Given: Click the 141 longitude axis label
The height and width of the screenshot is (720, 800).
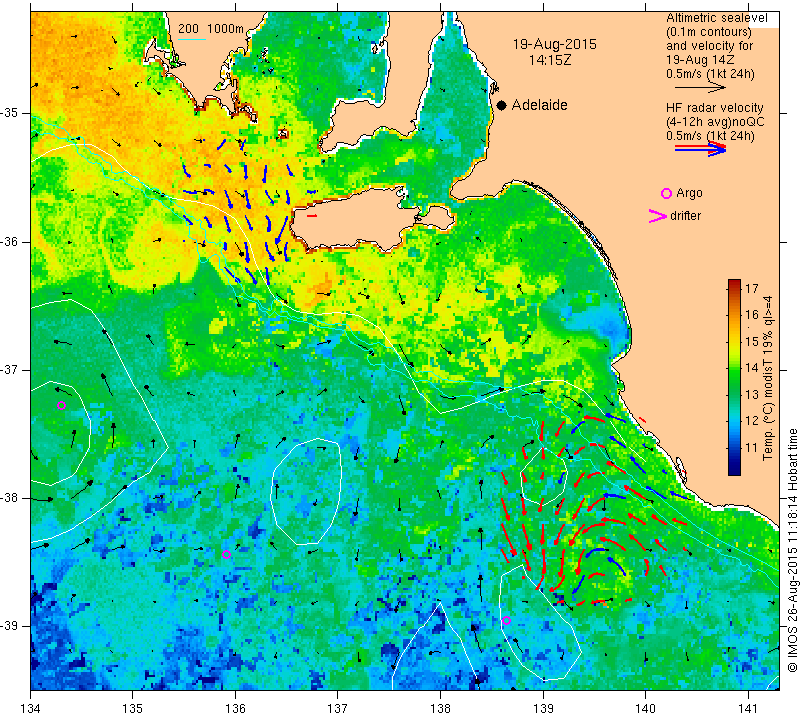Looking at the screenshot, I should [748, 709].
